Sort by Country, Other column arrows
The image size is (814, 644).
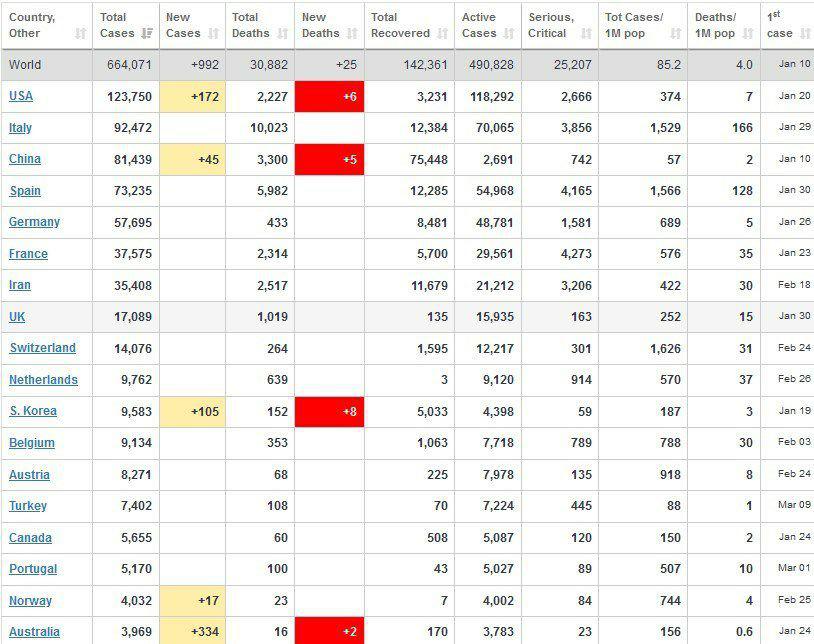pos(80,34)
